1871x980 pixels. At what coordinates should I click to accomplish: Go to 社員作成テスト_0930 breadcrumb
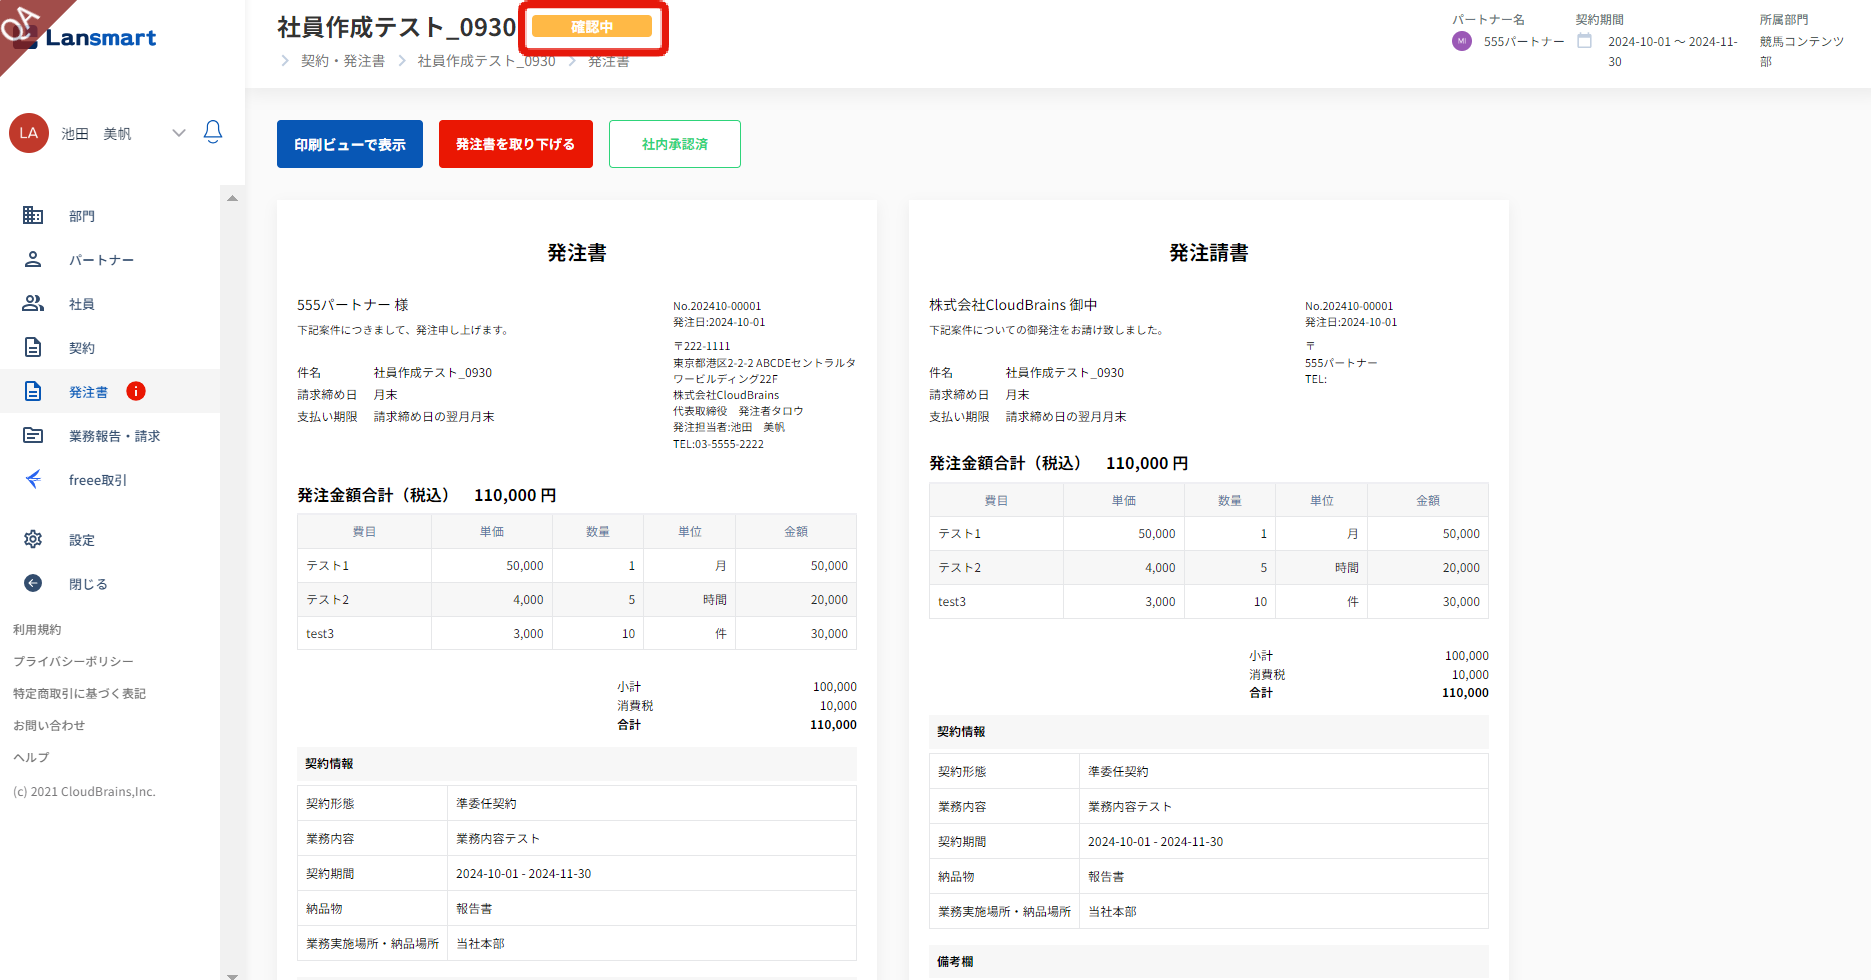click(486, 61)
